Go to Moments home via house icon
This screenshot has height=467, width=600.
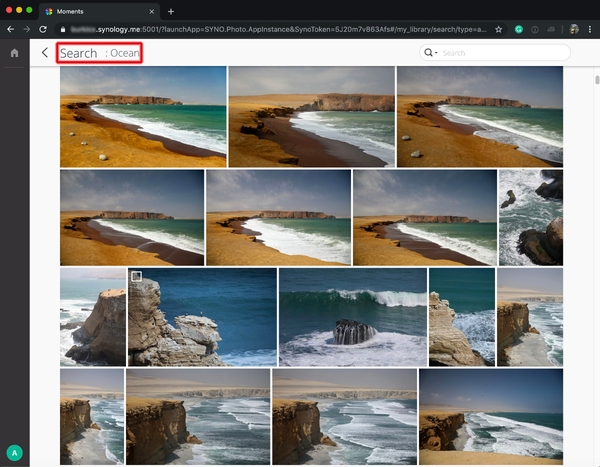[15, 53]
